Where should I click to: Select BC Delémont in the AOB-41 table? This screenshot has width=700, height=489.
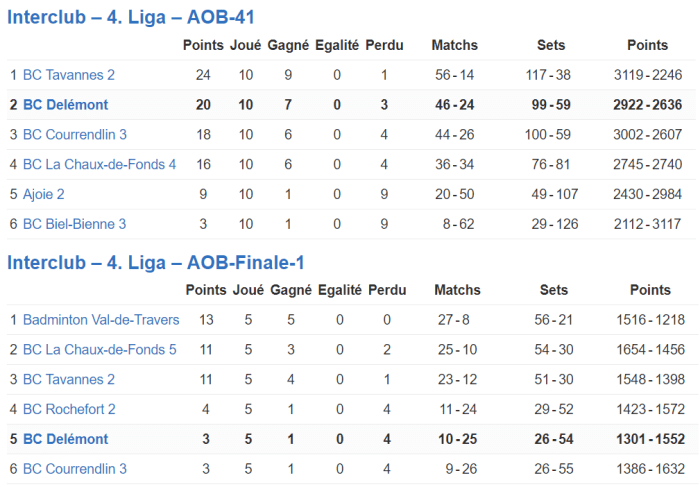pyautogui.click(x=66, y=105)
